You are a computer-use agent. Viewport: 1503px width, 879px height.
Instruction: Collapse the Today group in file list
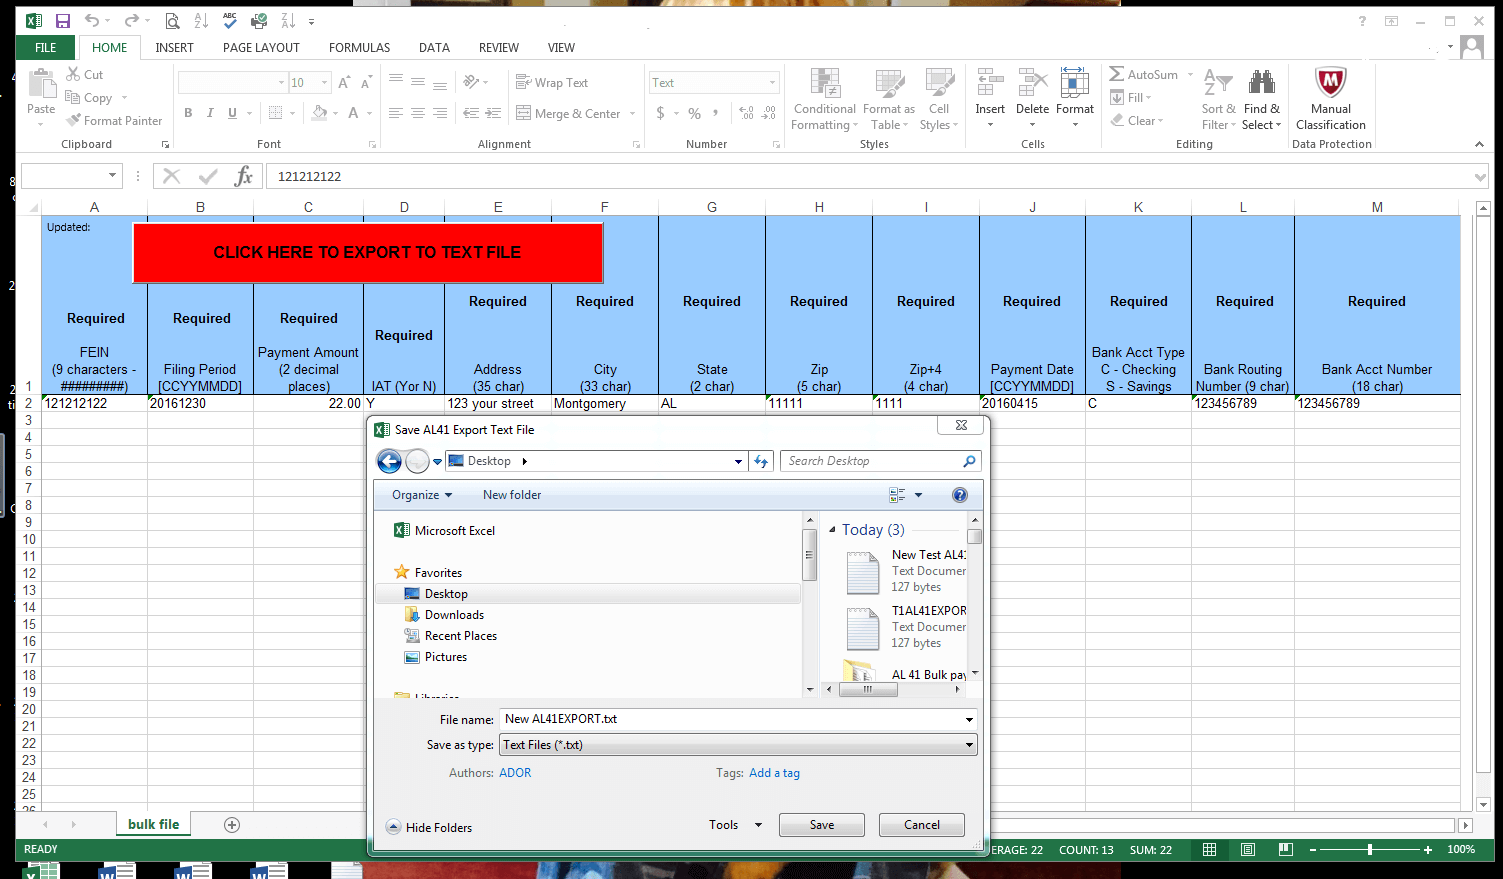coord(832,530)
